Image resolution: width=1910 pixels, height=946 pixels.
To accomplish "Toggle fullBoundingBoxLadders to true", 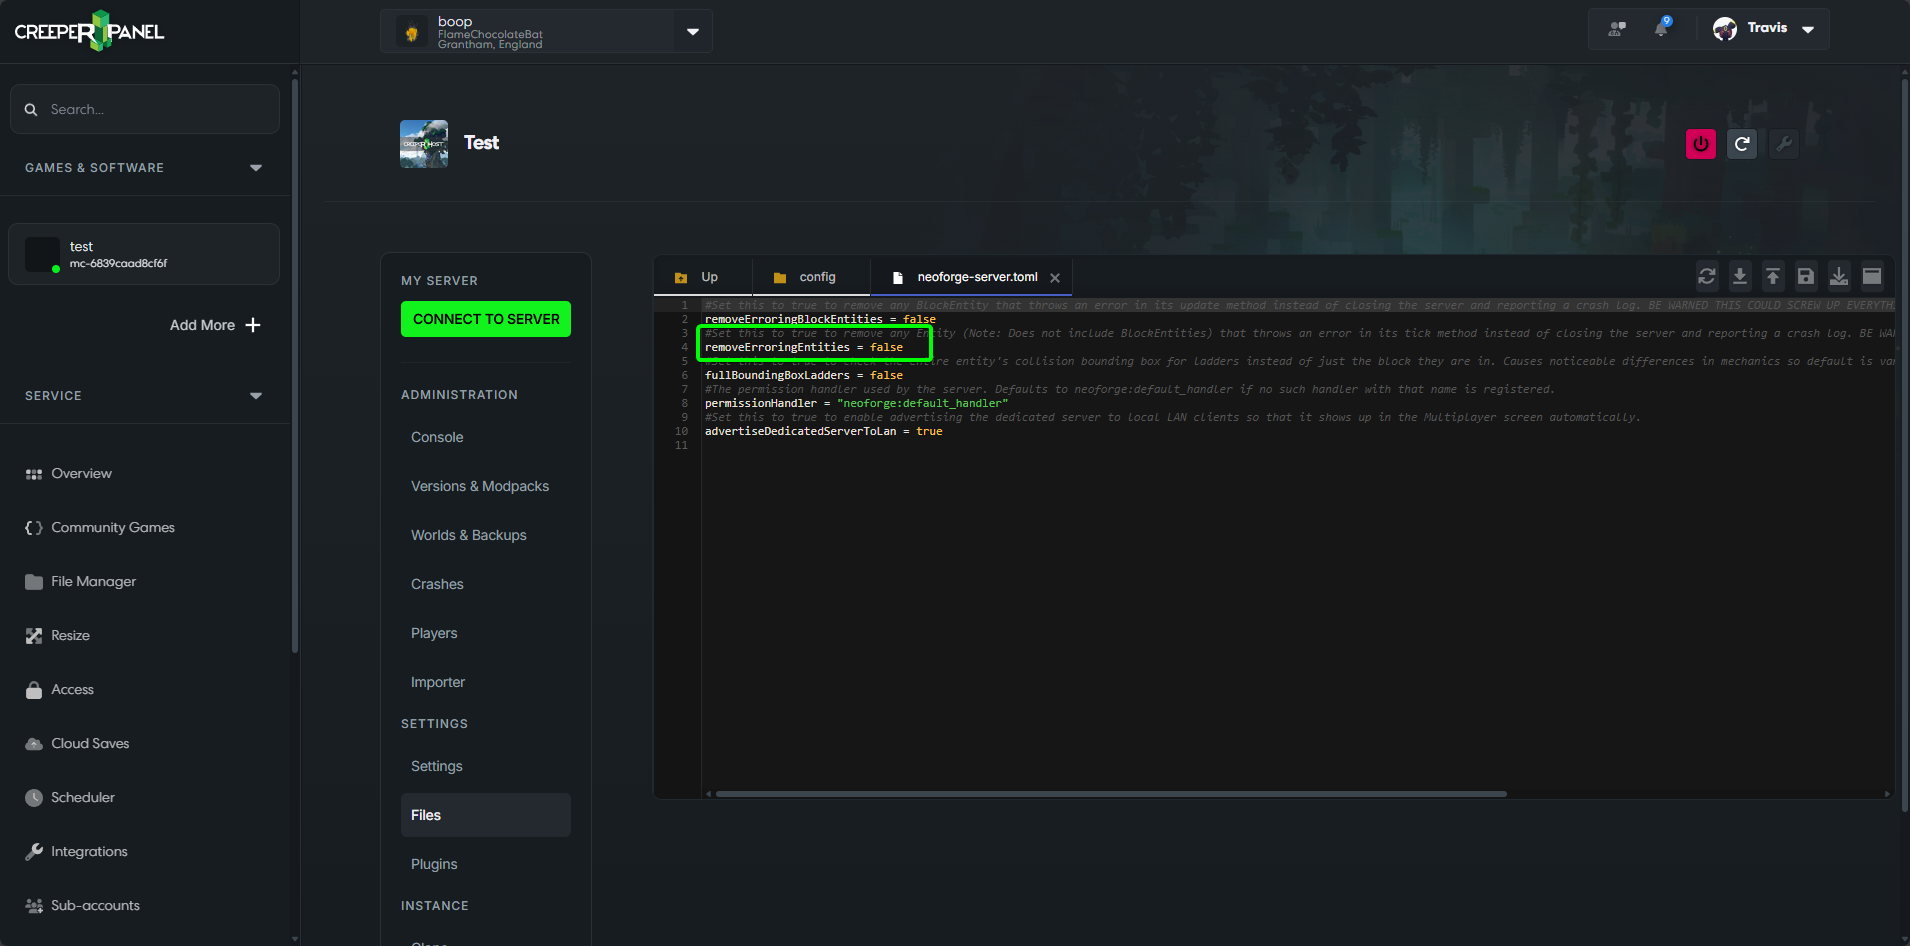I will [x=886, y=375].
